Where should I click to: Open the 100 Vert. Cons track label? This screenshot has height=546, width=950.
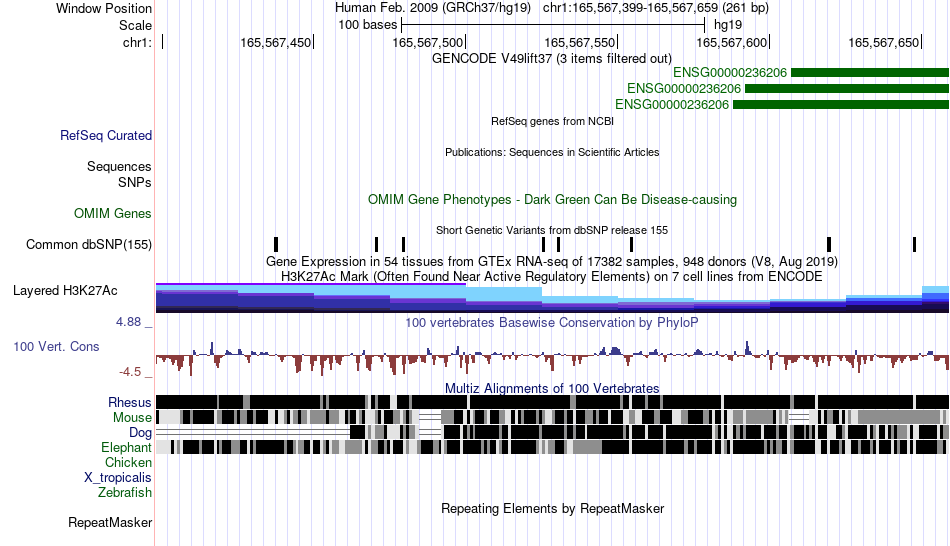coord(56,347)
